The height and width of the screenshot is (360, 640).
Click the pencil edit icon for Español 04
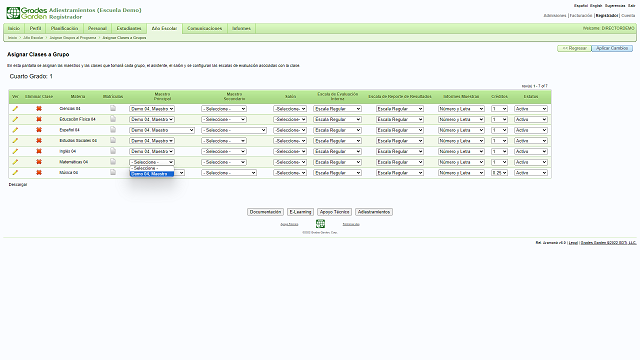pyautogui.click(x=15, y=130)
